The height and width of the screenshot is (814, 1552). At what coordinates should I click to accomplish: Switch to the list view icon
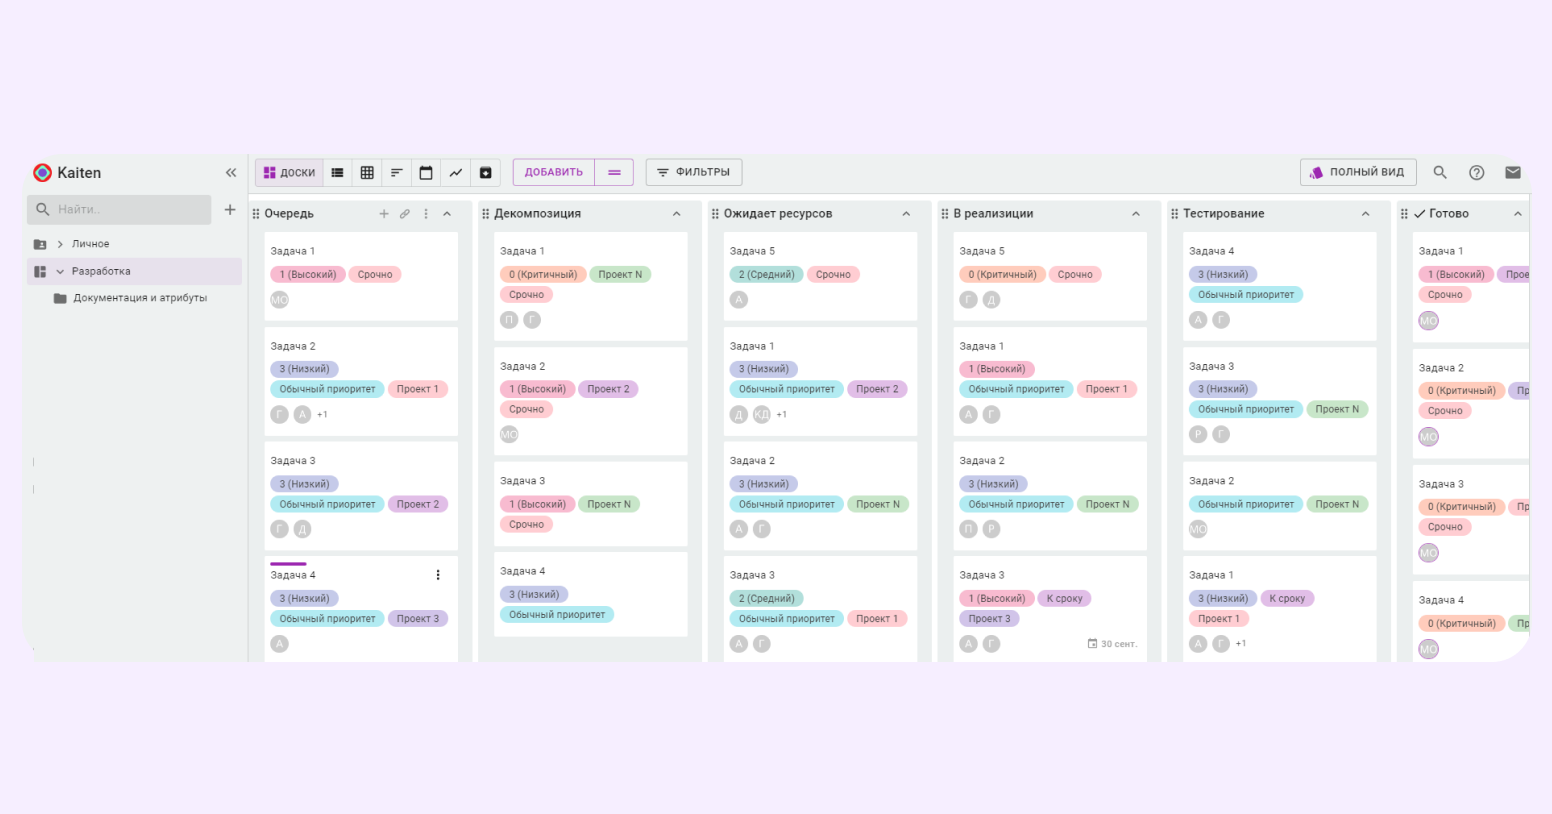point(338,173)
